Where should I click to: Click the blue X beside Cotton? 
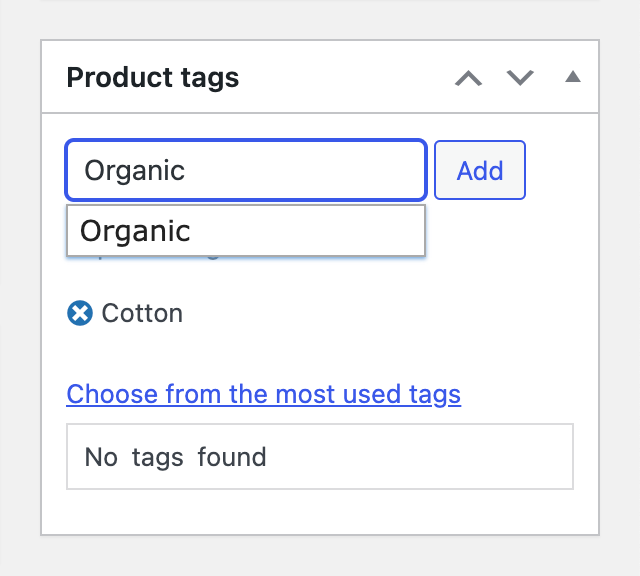coord(79,313)
